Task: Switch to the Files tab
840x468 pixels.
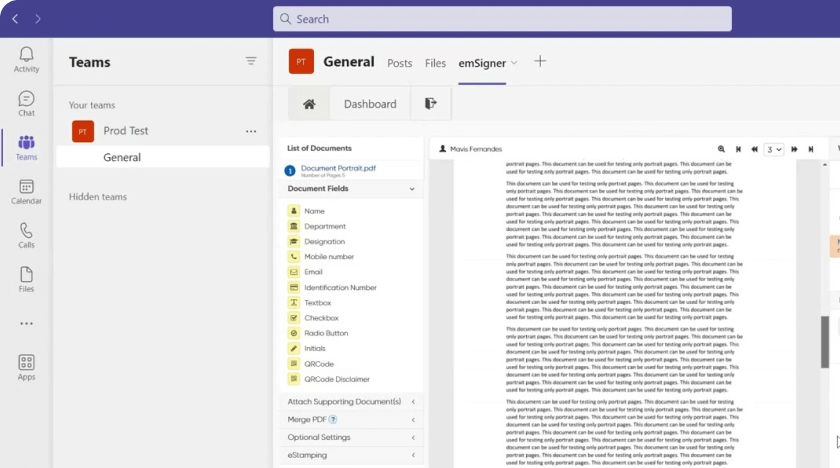Action: (435, 63)
